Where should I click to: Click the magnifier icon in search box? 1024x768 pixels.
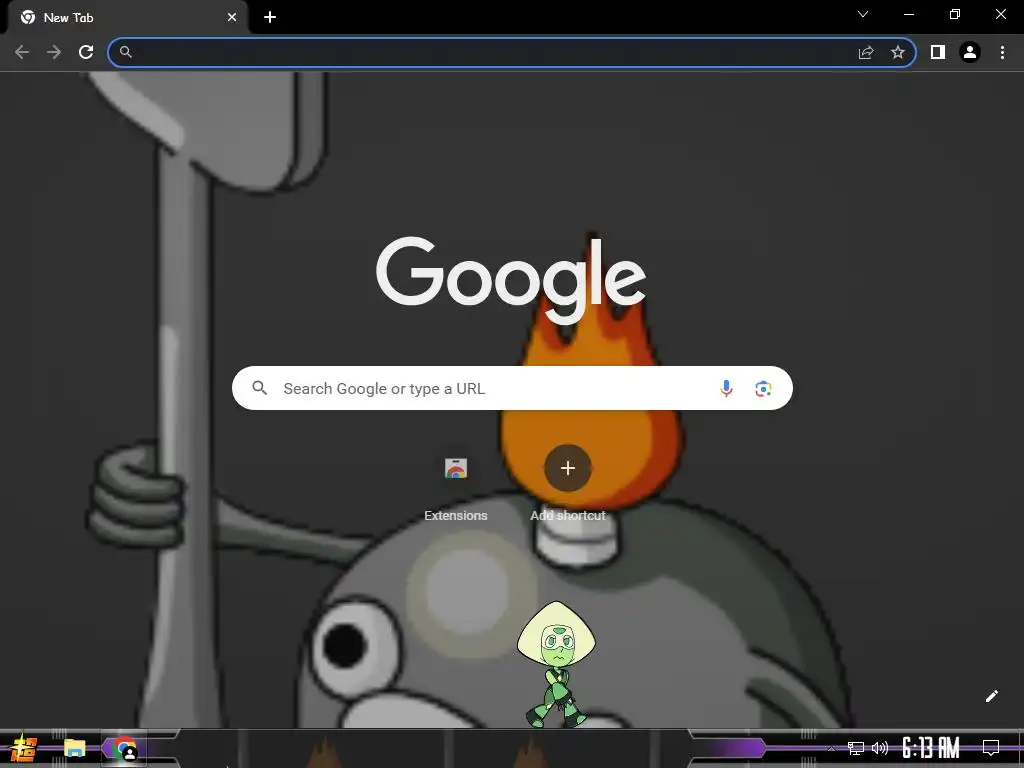tap(259, 388)
